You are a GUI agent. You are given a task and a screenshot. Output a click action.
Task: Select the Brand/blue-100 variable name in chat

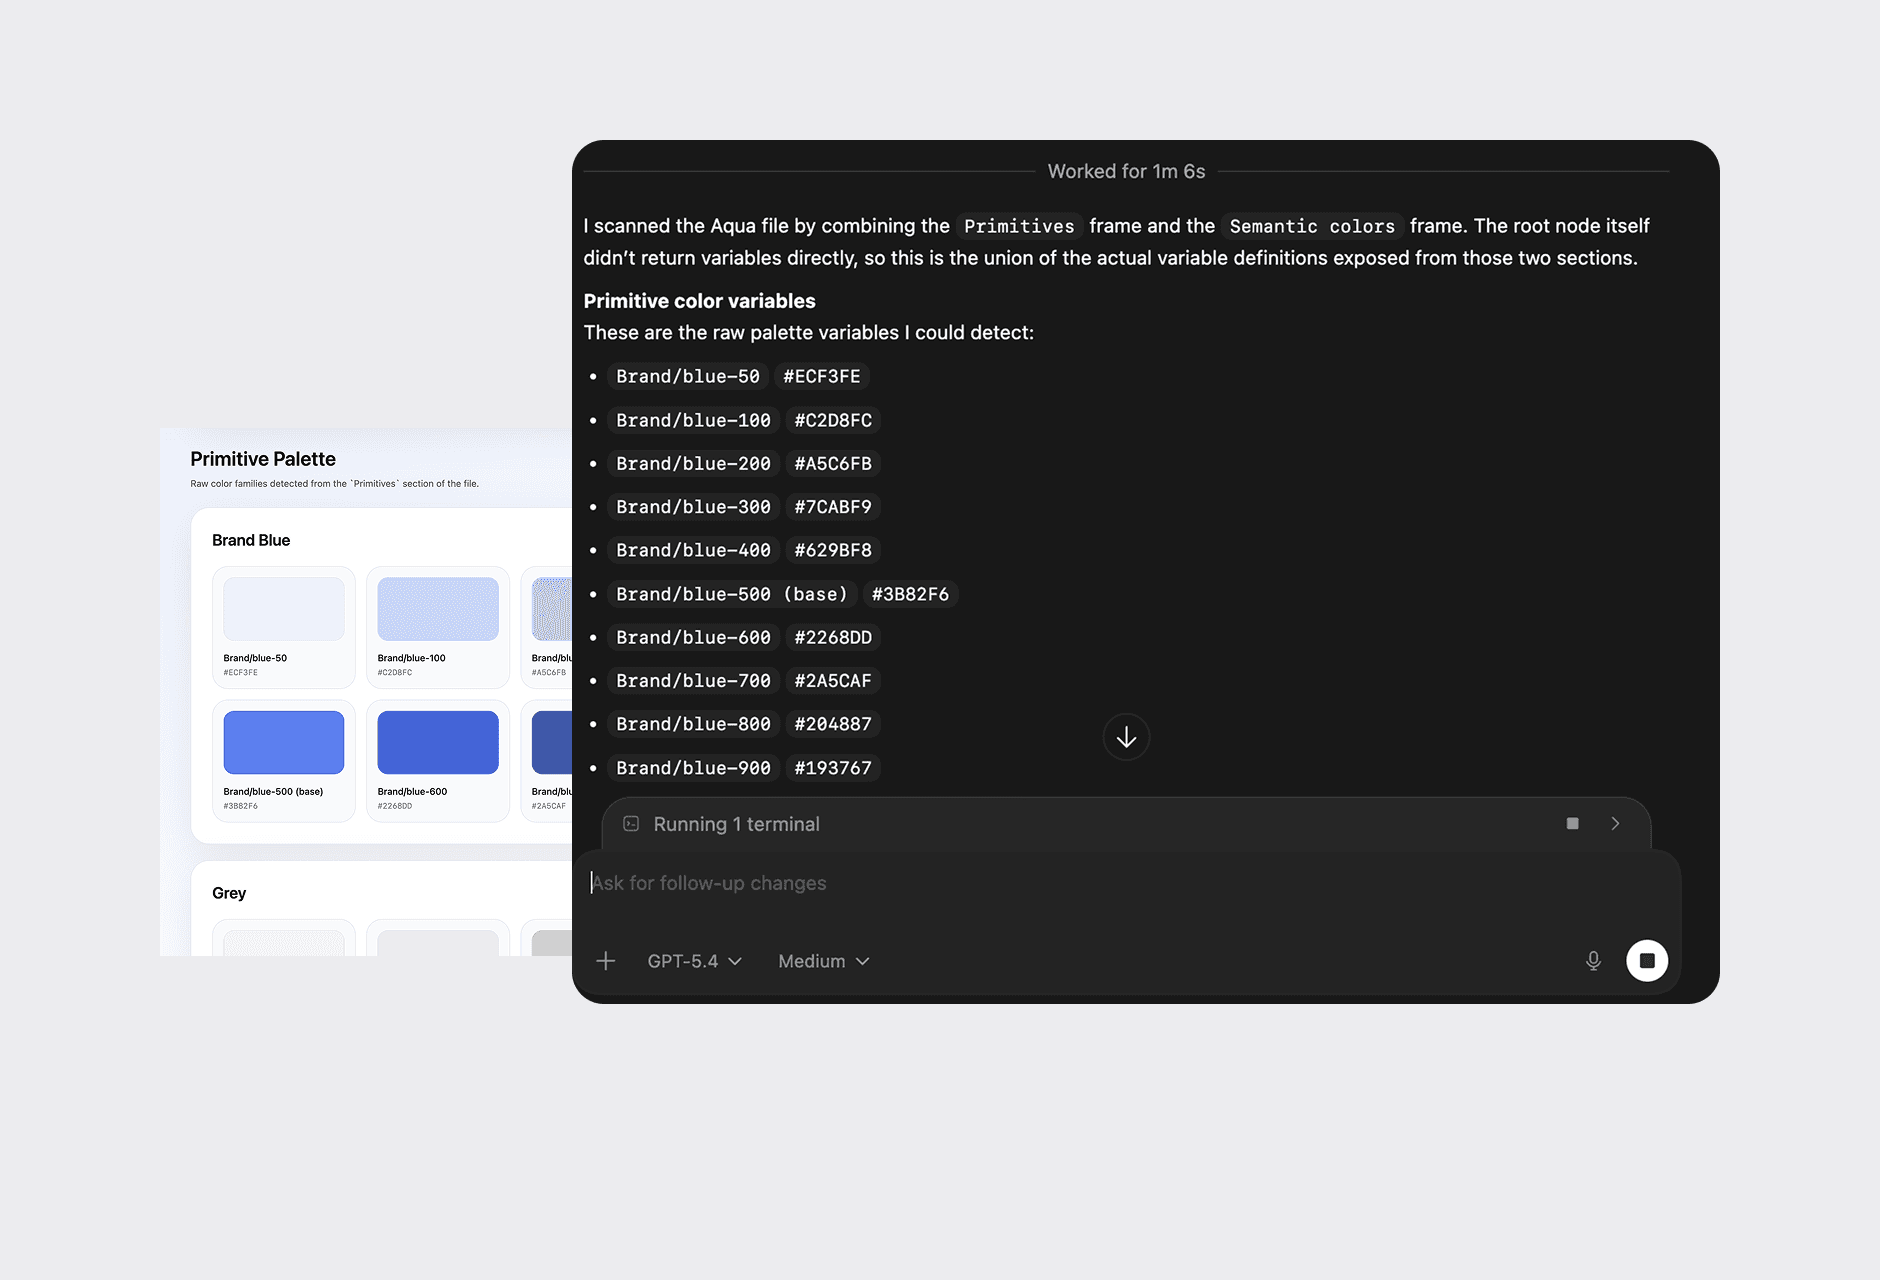pyautogui.click(x=693, y=421)
